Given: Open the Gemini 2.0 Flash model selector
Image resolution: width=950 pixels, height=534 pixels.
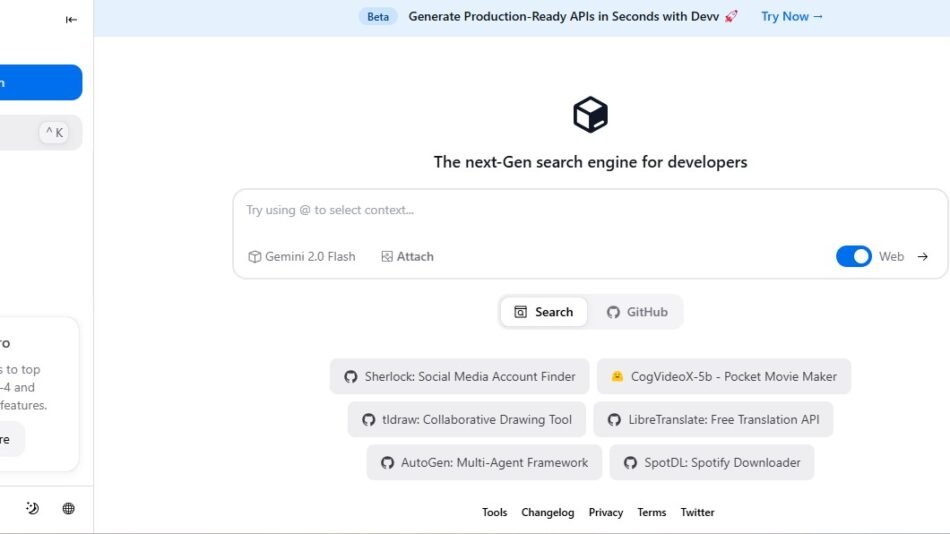Looking at the screenshot, I should [x=302, y=257].
